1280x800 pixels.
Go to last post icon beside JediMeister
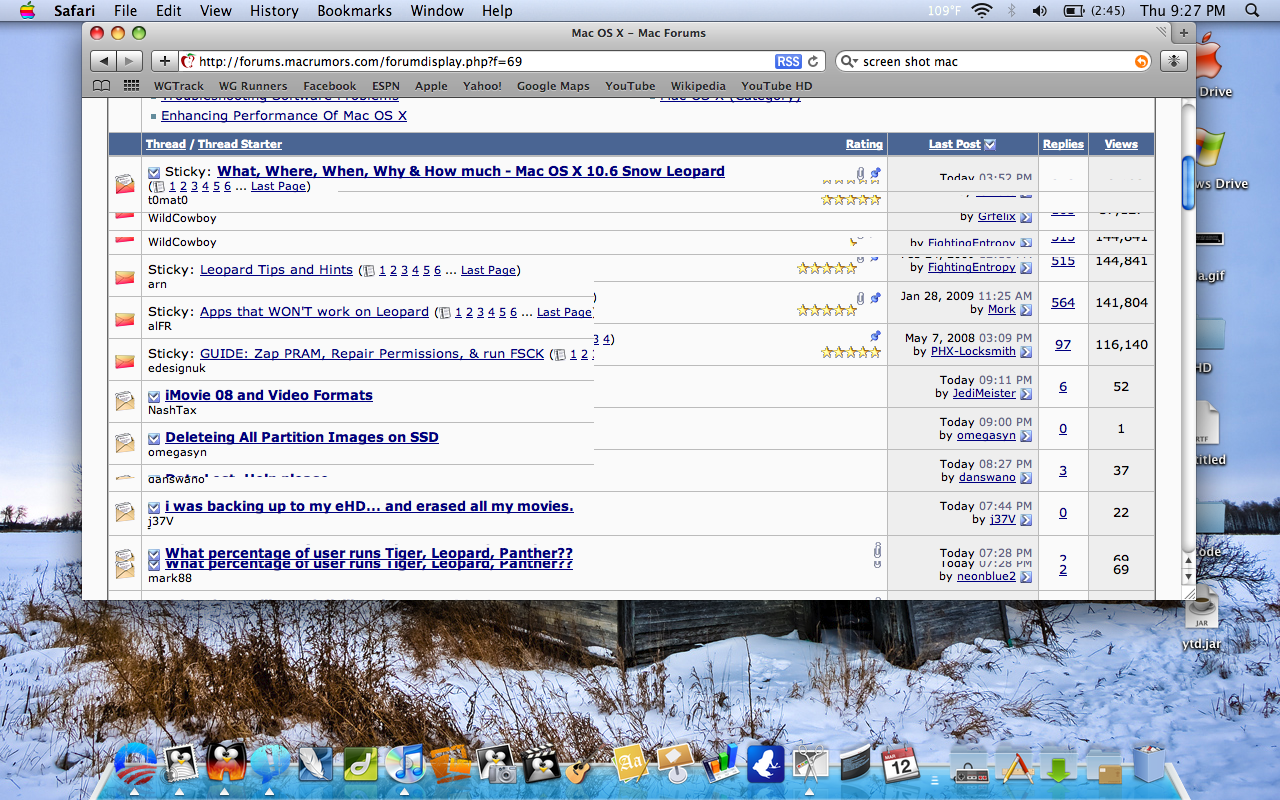[1026, 394]
